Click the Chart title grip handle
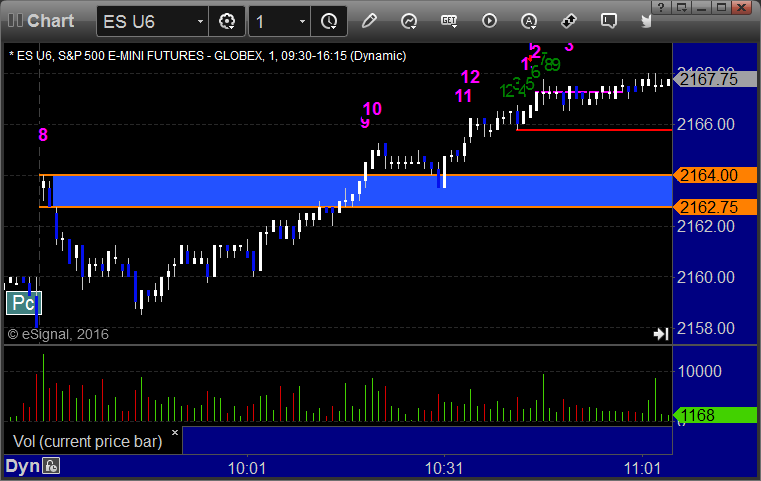The height and width of the screenshot is (481, 761). click(x=15, y=21)
